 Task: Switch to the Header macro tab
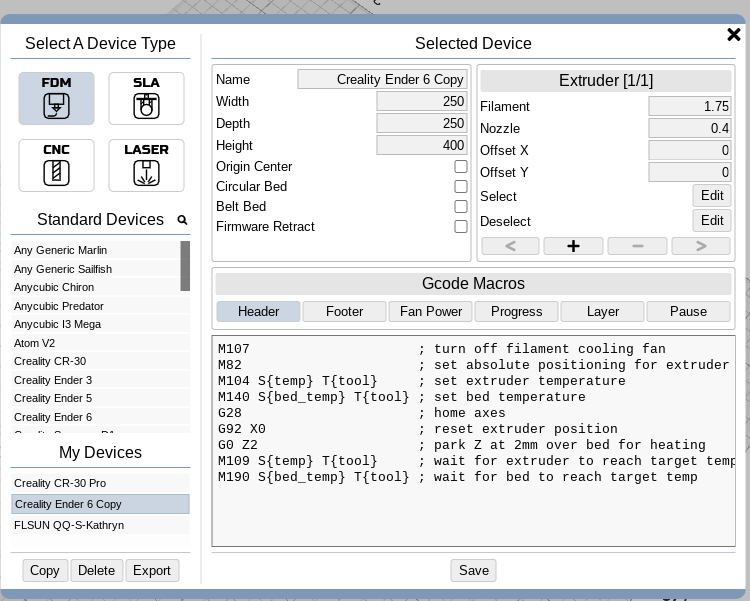click(x=258, y=312)
